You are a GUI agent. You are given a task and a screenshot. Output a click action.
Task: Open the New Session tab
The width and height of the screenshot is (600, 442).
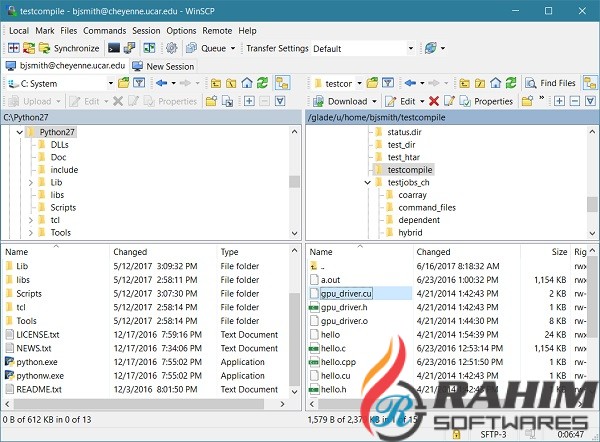tap(163, 66)
